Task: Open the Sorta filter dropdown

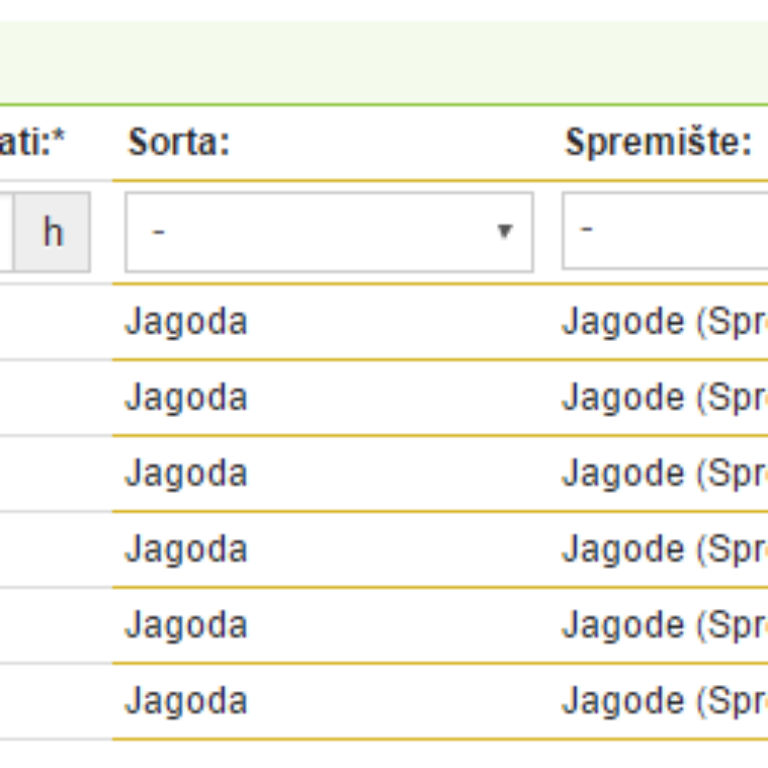Action: tap(329, 232)
